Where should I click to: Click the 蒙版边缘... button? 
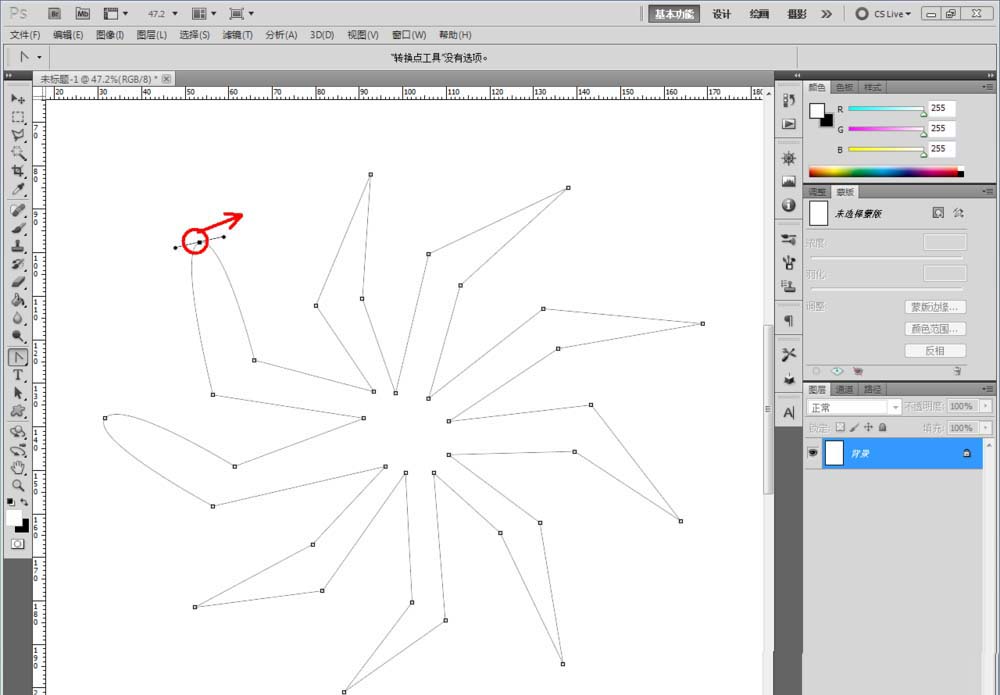[x=935, y=307]
